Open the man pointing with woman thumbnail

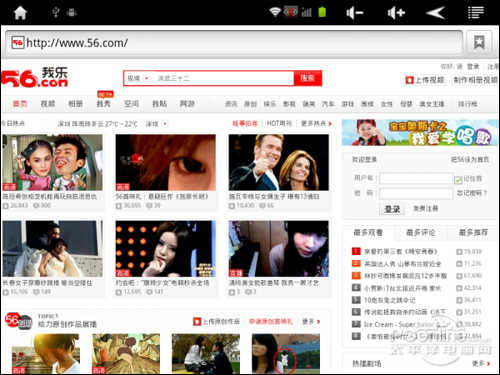(x=279, y=162)
